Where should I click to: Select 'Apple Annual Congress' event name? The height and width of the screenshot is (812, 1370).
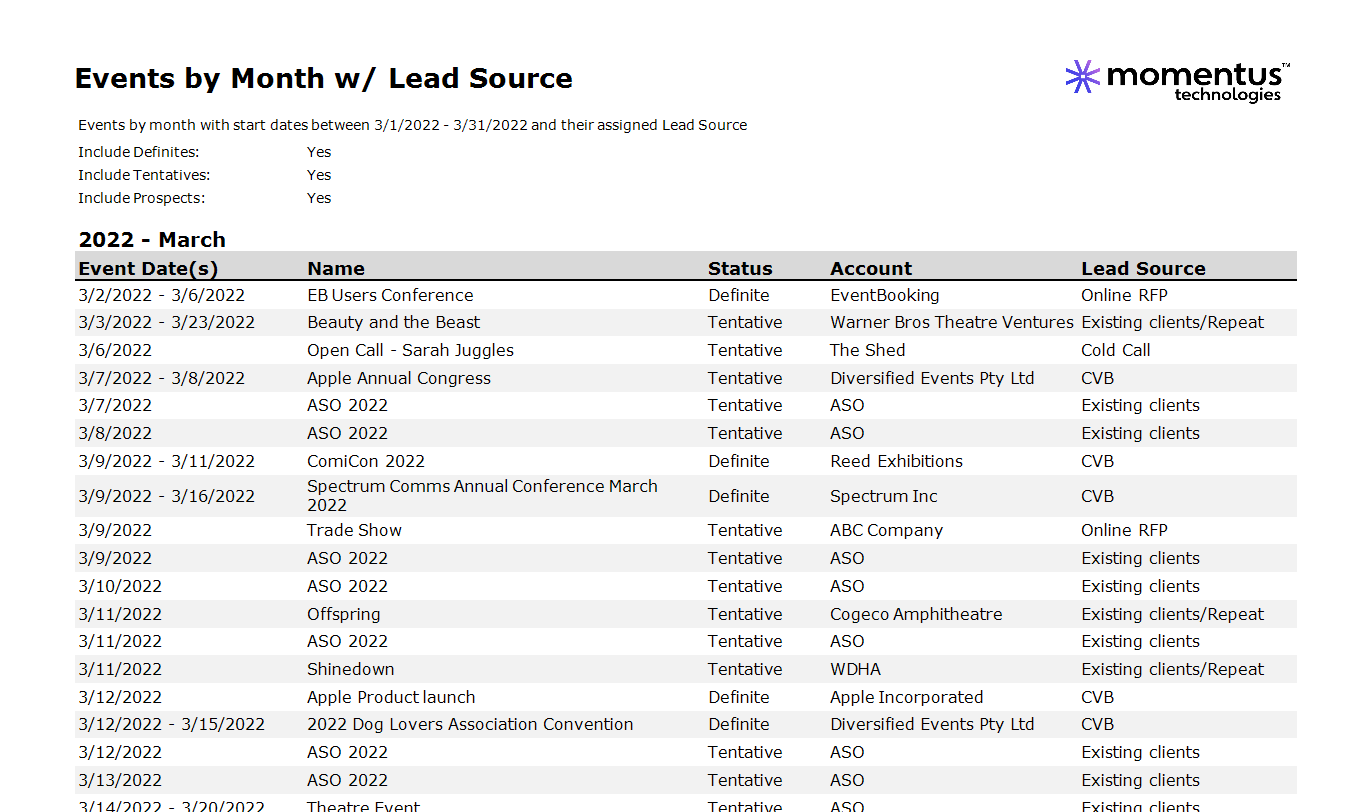point(399,378)
